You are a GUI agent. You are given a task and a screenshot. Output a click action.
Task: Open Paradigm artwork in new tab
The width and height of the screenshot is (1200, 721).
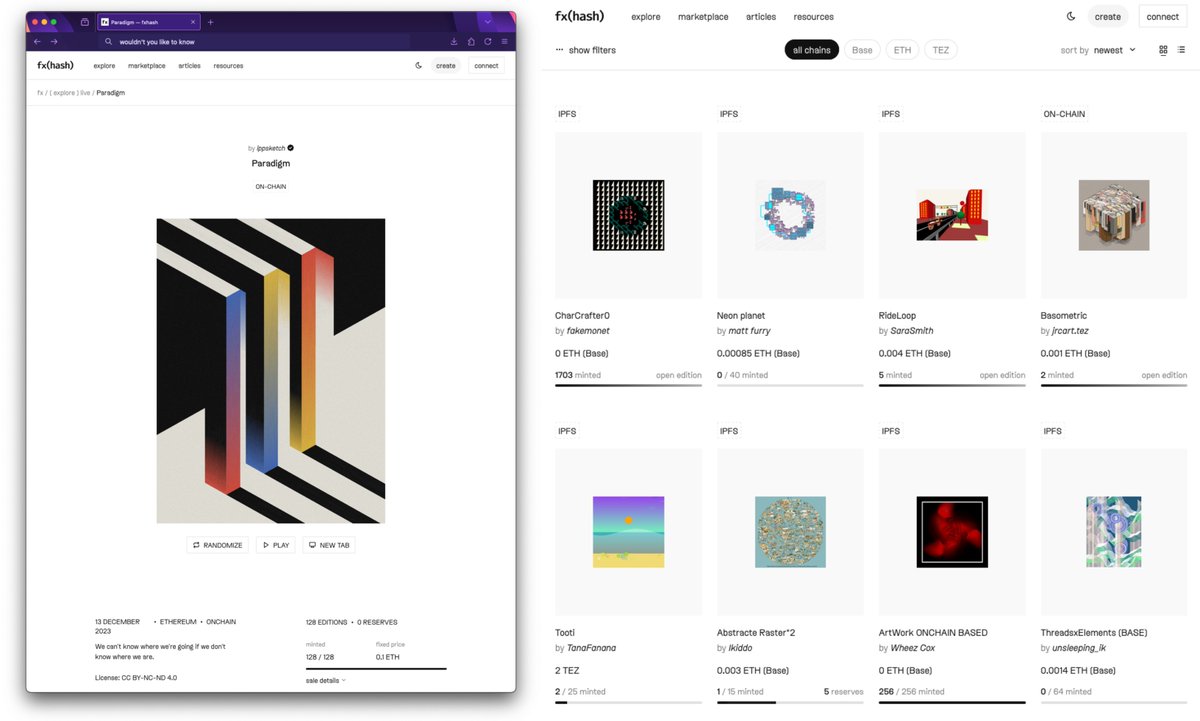tap(329, 545)
